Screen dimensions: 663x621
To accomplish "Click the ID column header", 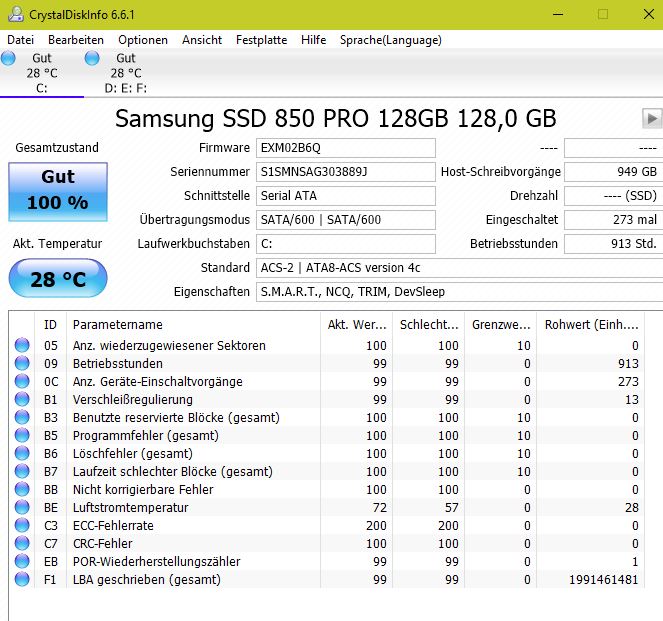I will (50, 325).
